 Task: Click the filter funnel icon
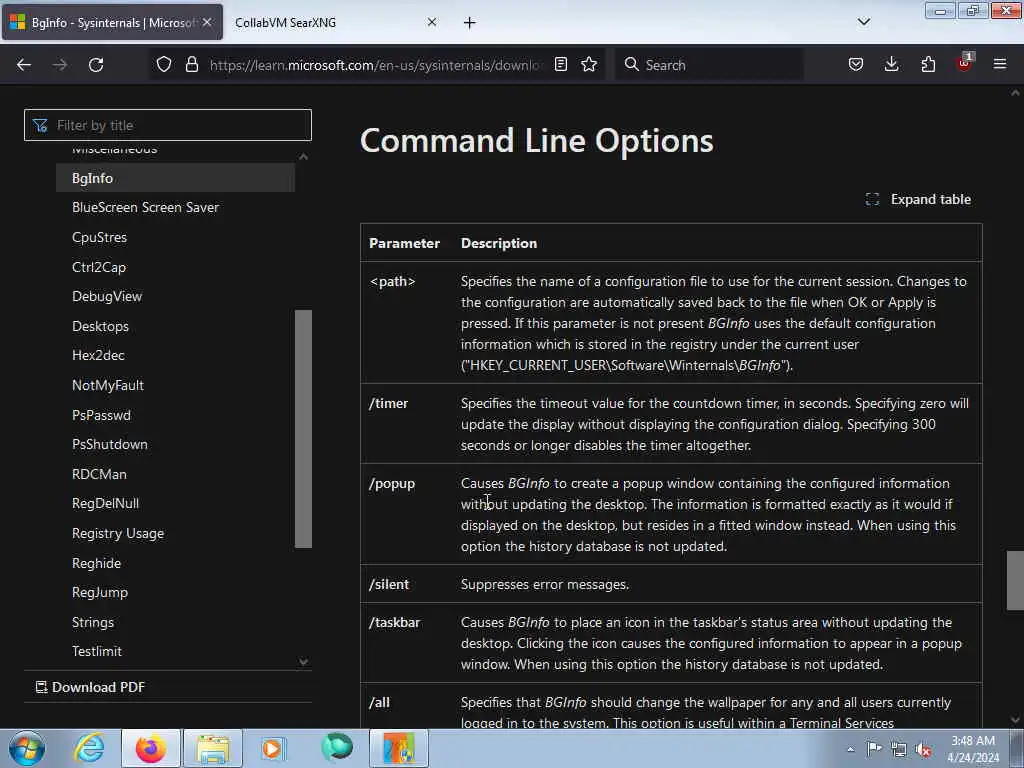point(40,125)
